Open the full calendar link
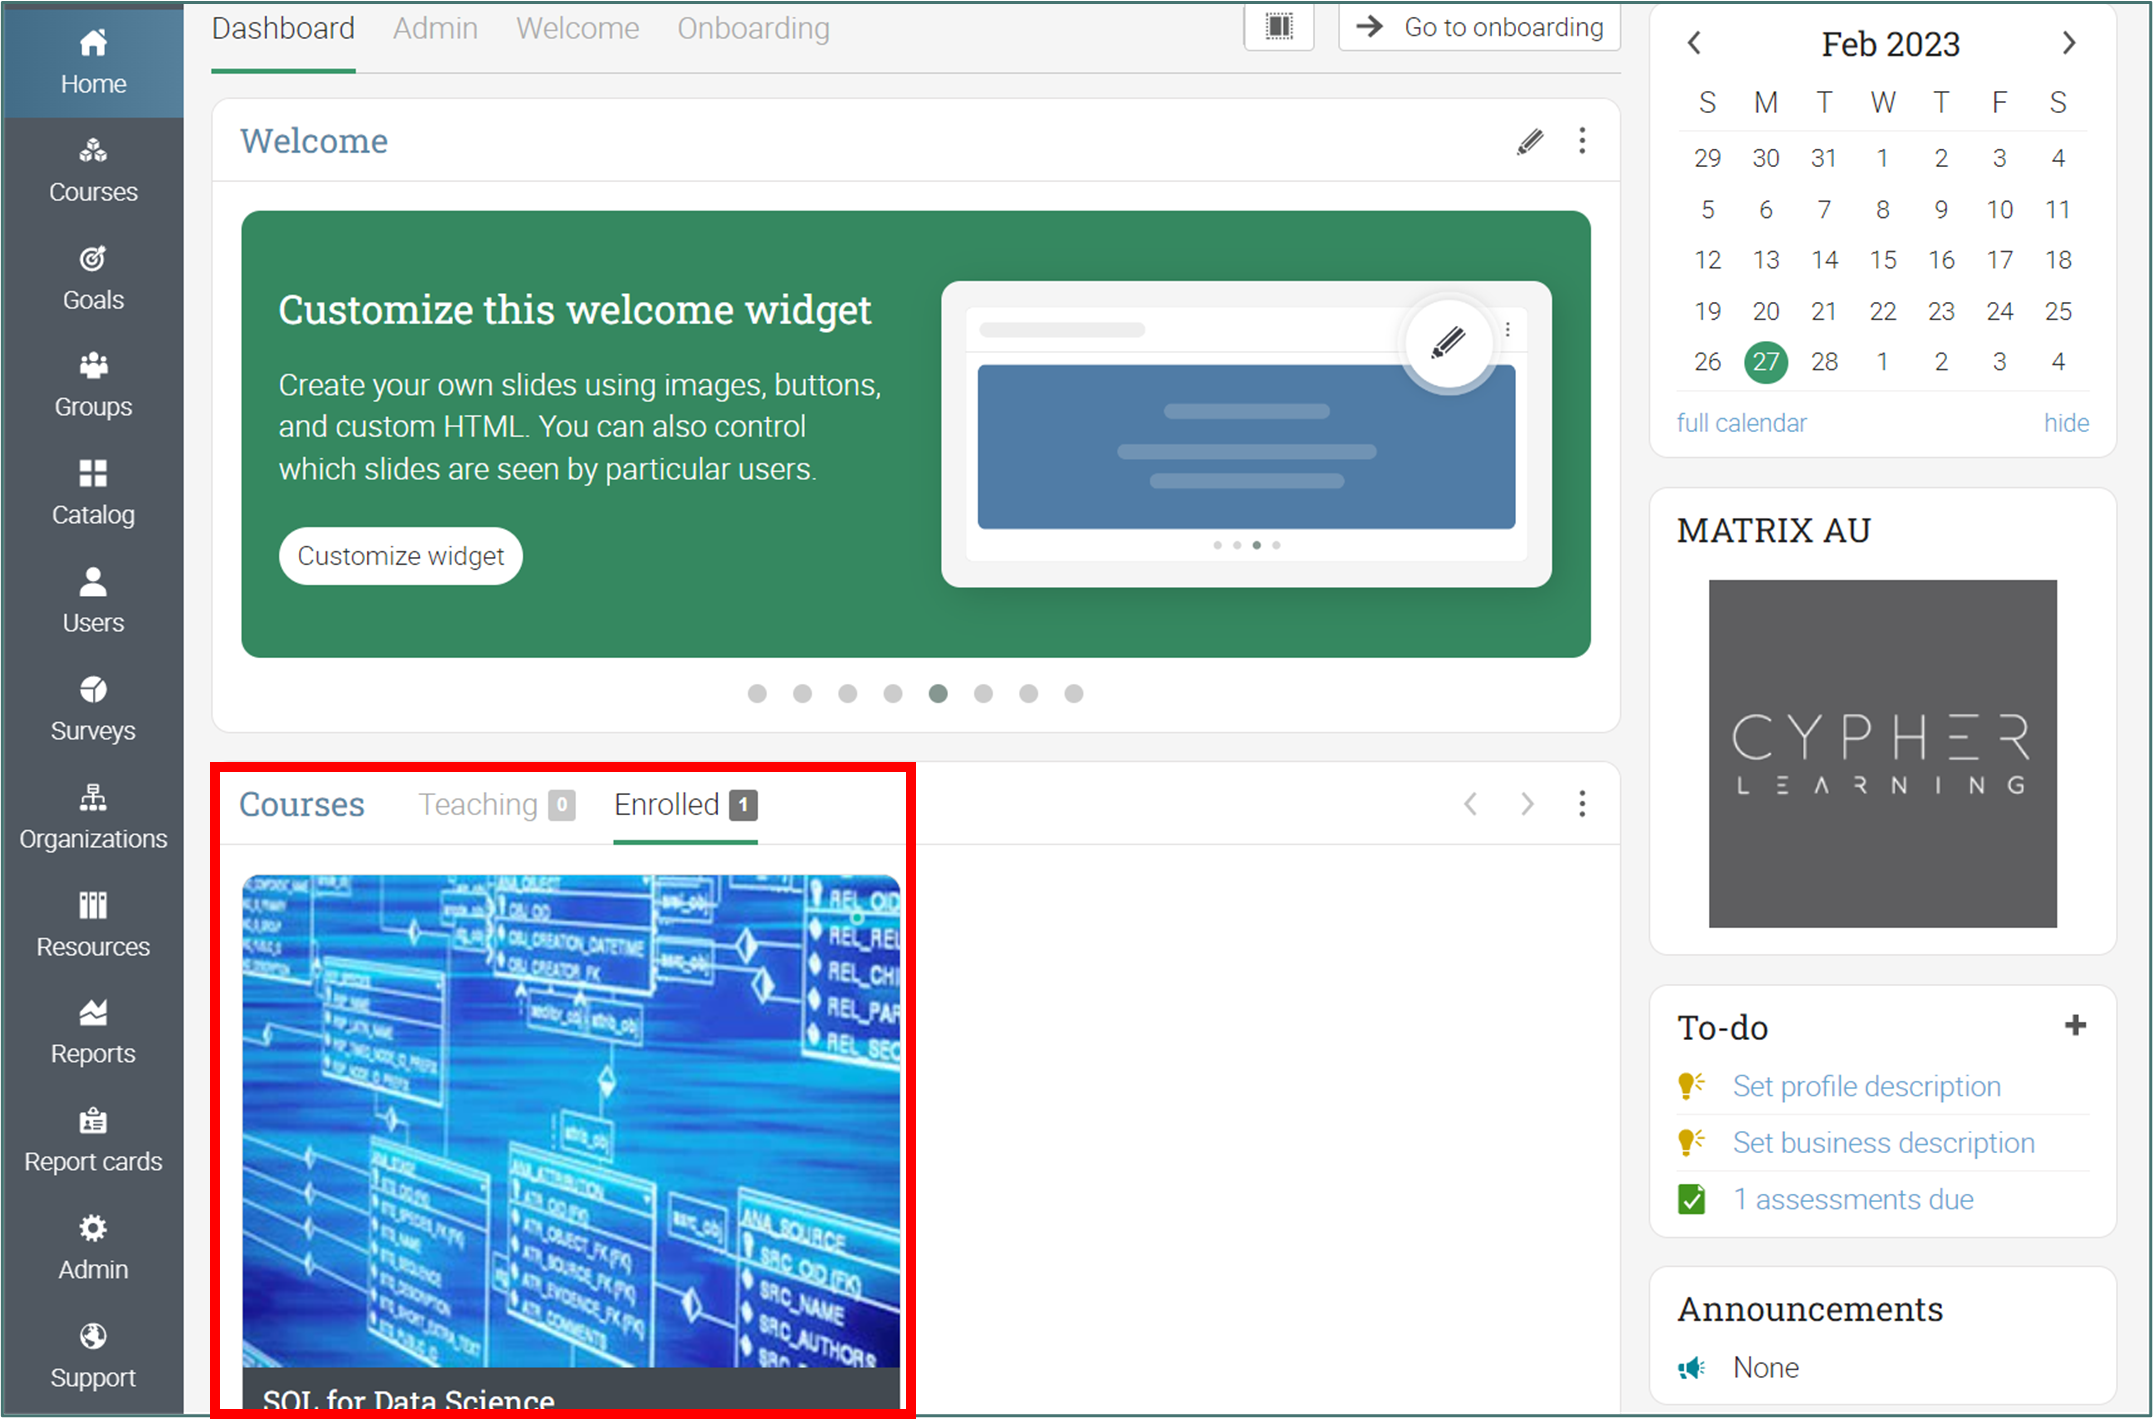2153x1419 pixels. tap(1741, 423)
